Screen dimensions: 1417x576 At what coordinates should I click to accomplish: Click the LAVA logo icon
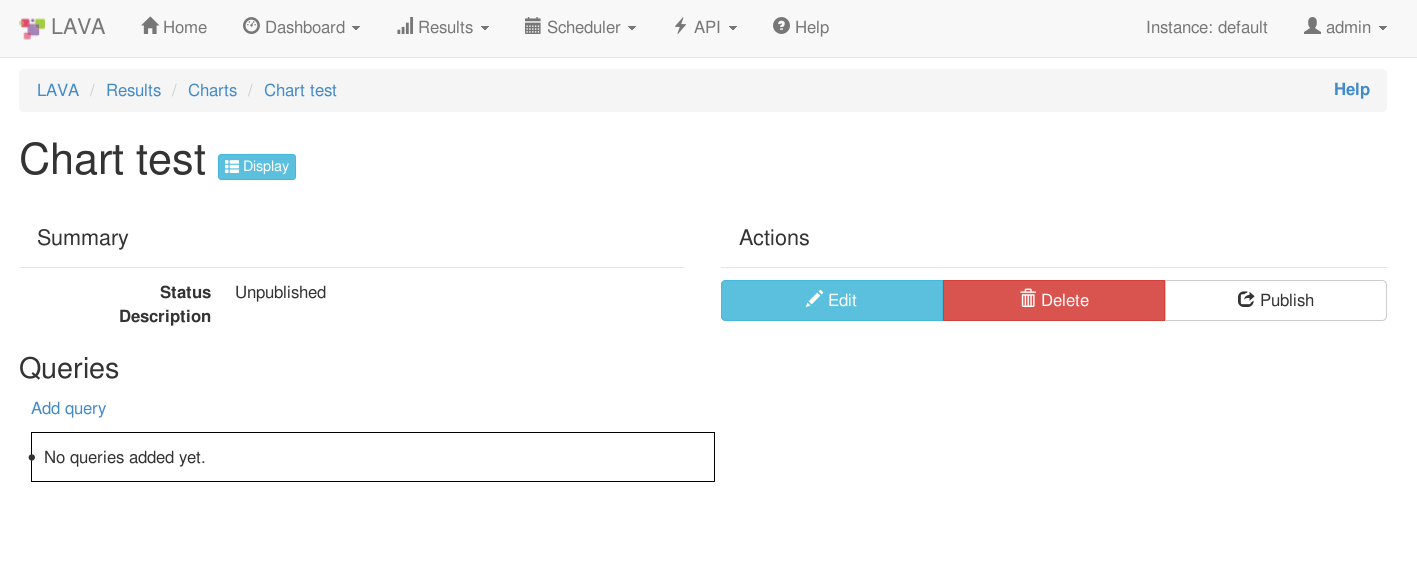tap(32, 28)
